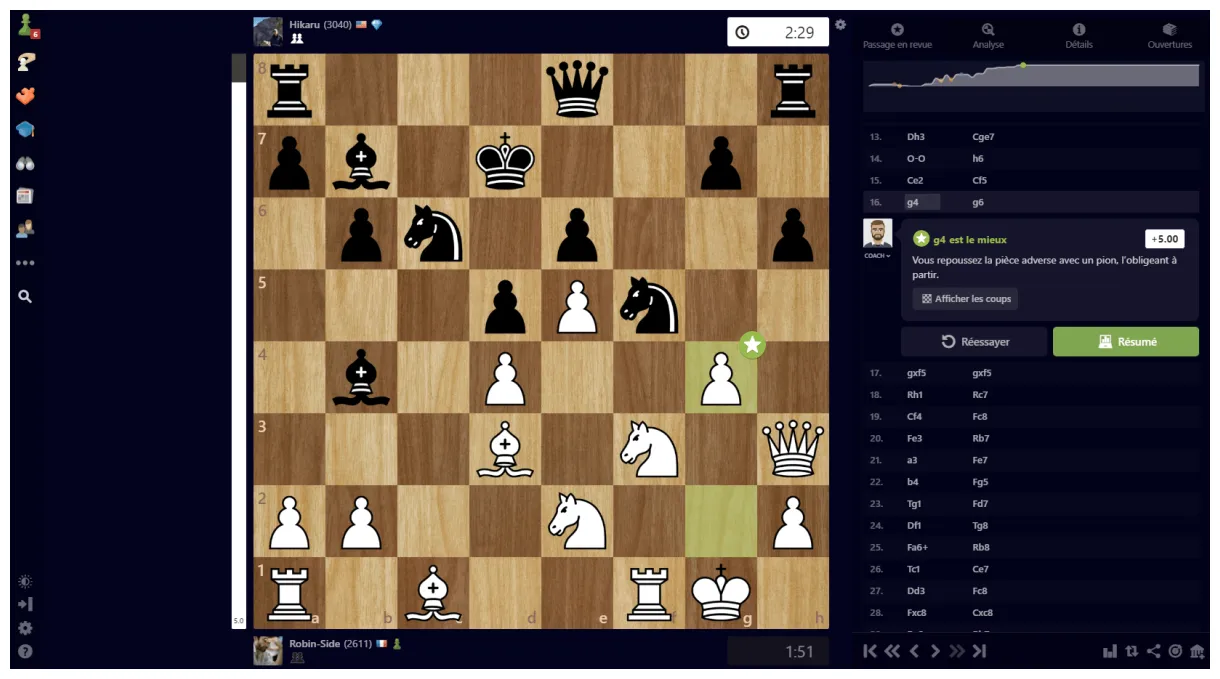This screenshot has height=679, width=1220.
Task: Click the Réessayer button
Action: pyautogui.click(x=972, y=341)
